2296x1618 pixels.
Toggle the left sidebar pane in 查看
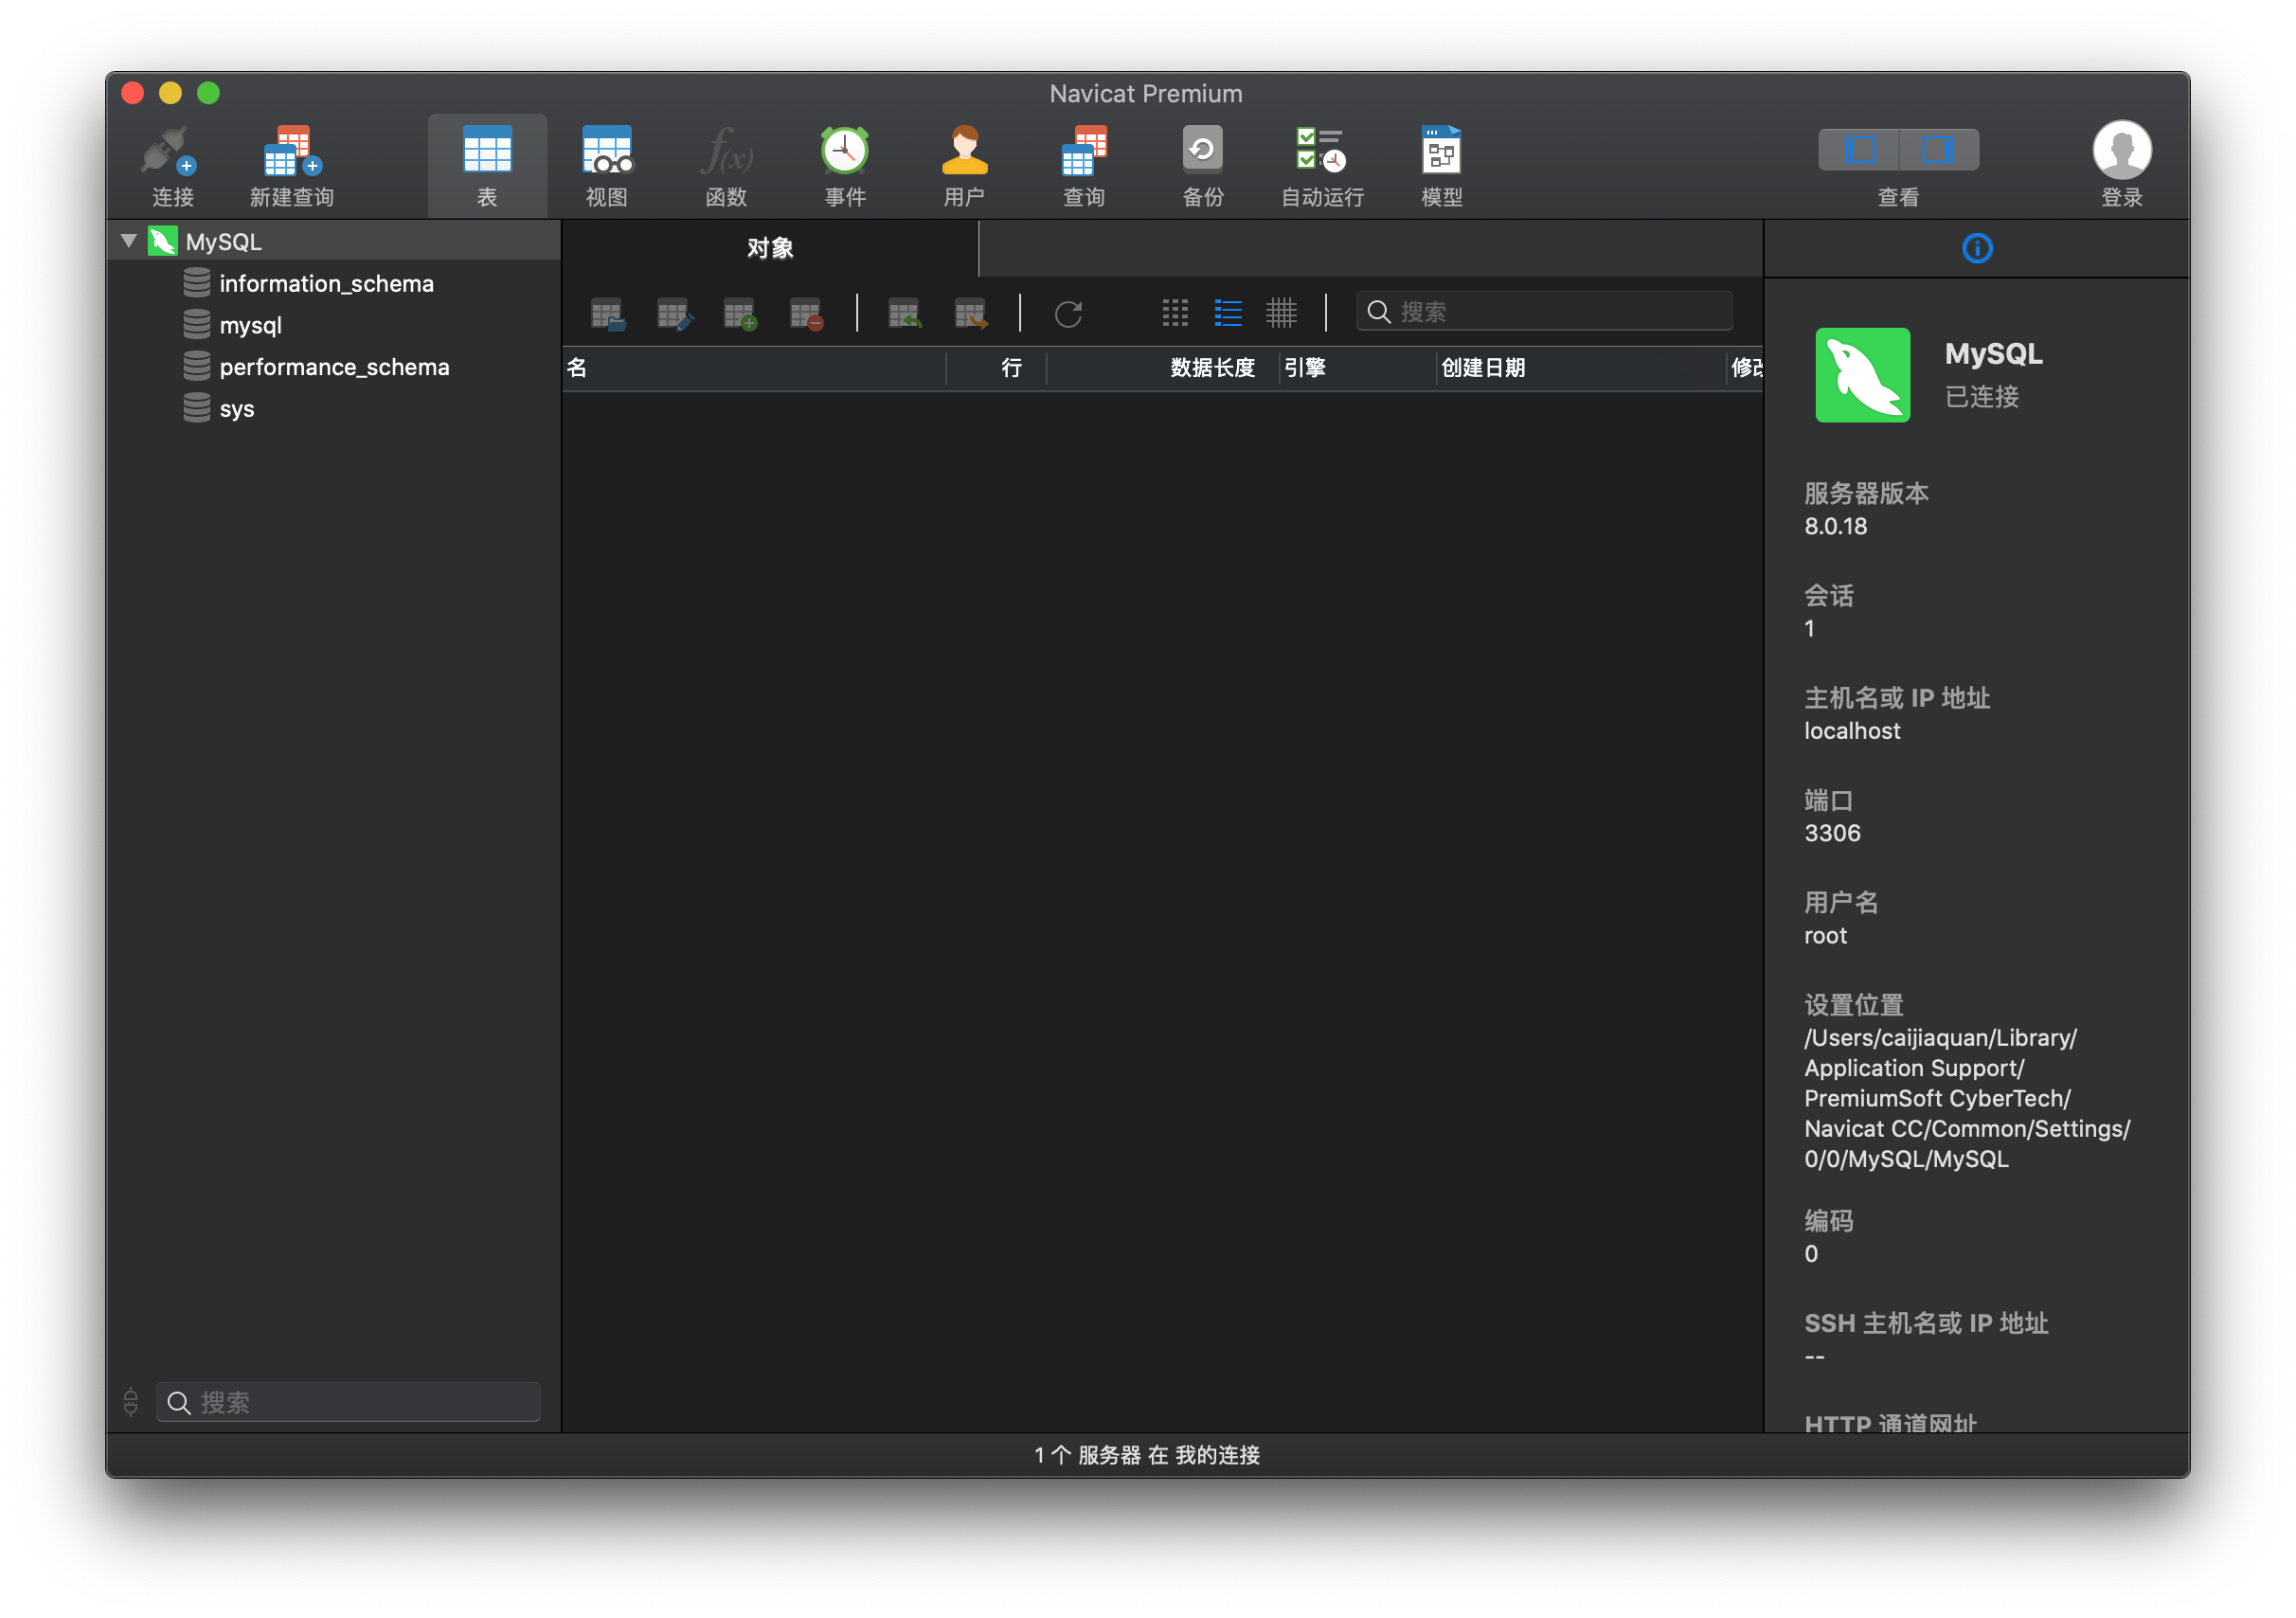[x=1859, y=150]
